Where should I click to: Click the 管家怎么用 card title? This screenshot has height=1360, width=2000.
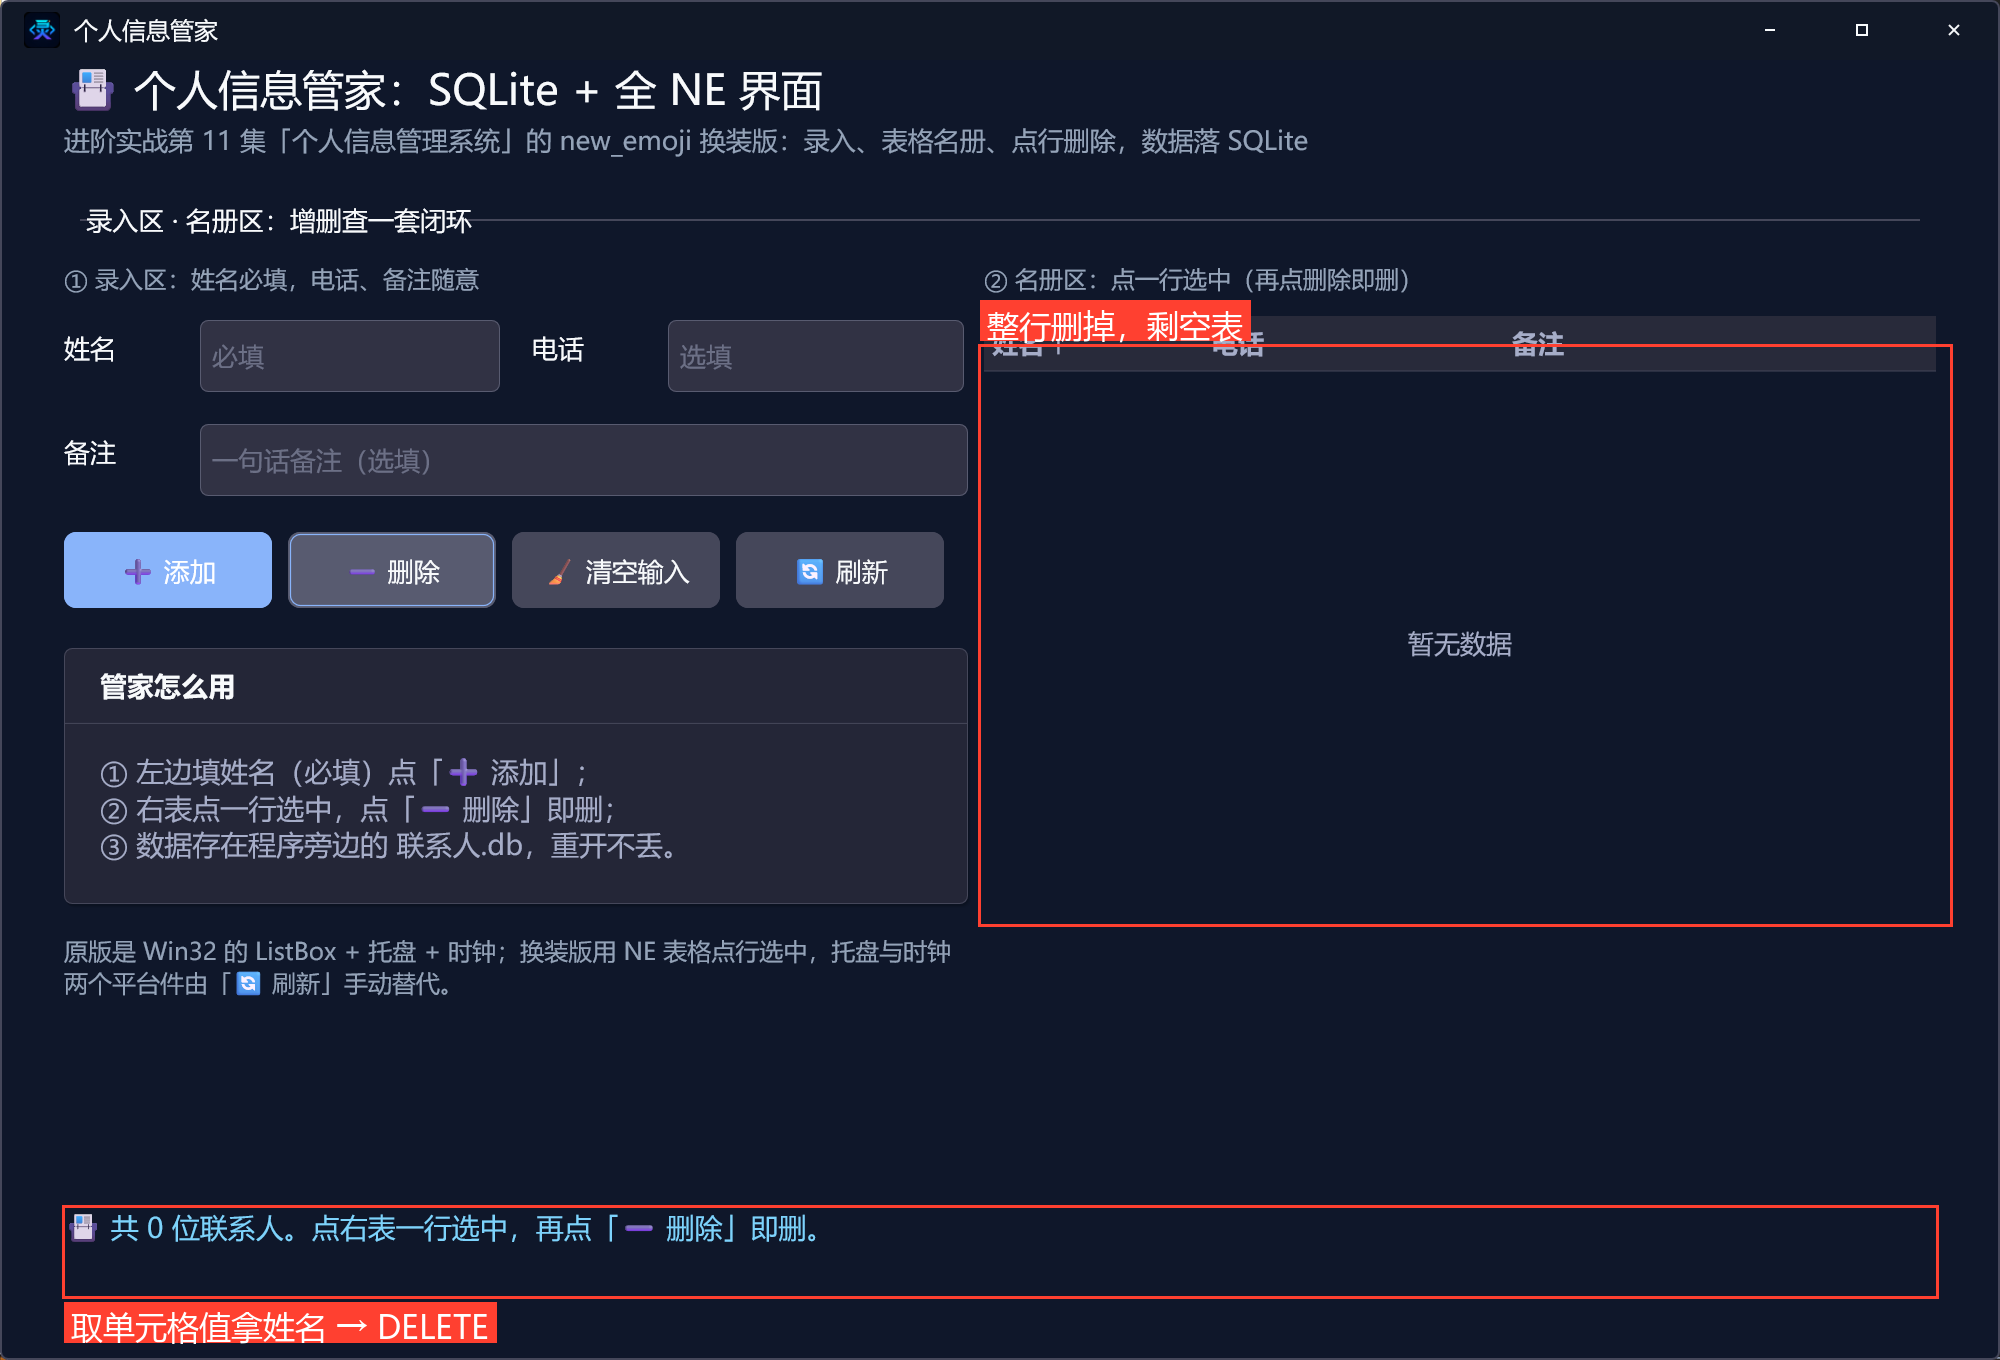(167, 687)
